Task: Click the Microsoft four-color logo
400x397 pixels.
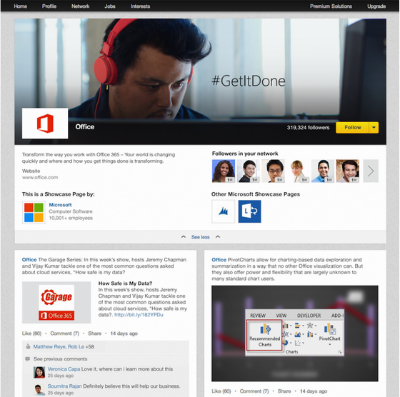Action: click(34, 212)
